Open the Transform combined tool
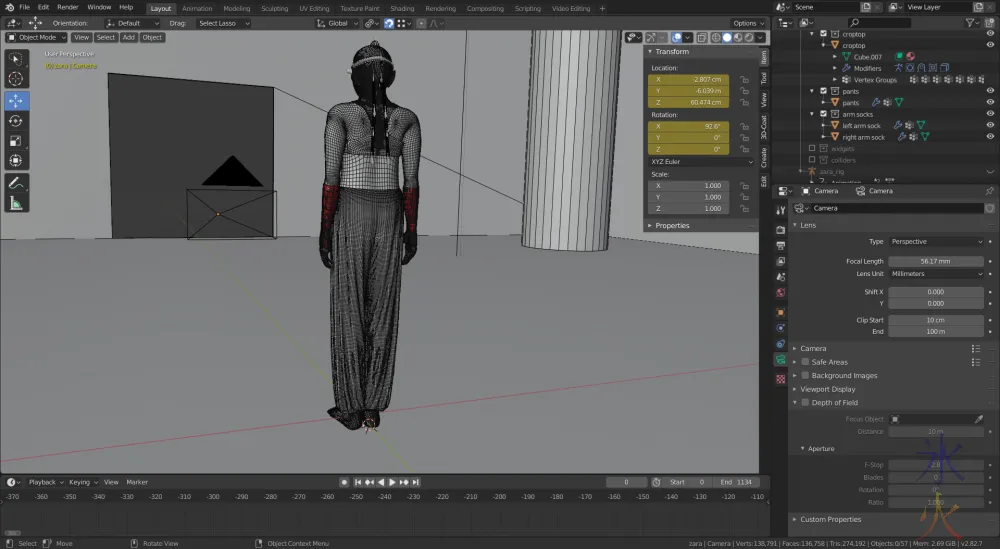This screenshot has height=549, width=1000. [x=16, y=161]
